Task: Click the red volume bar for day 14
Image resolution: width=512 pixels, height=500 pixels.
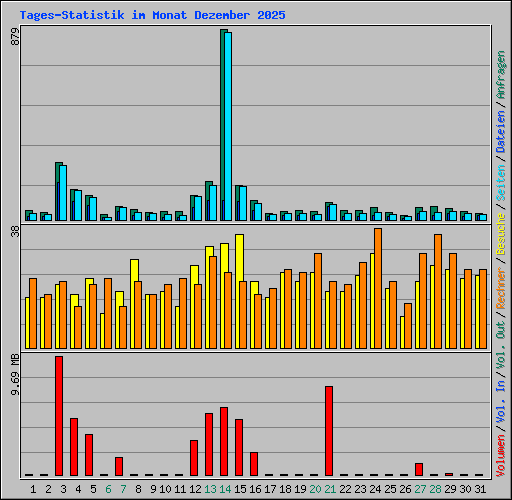Action: (x=224, y=441)
